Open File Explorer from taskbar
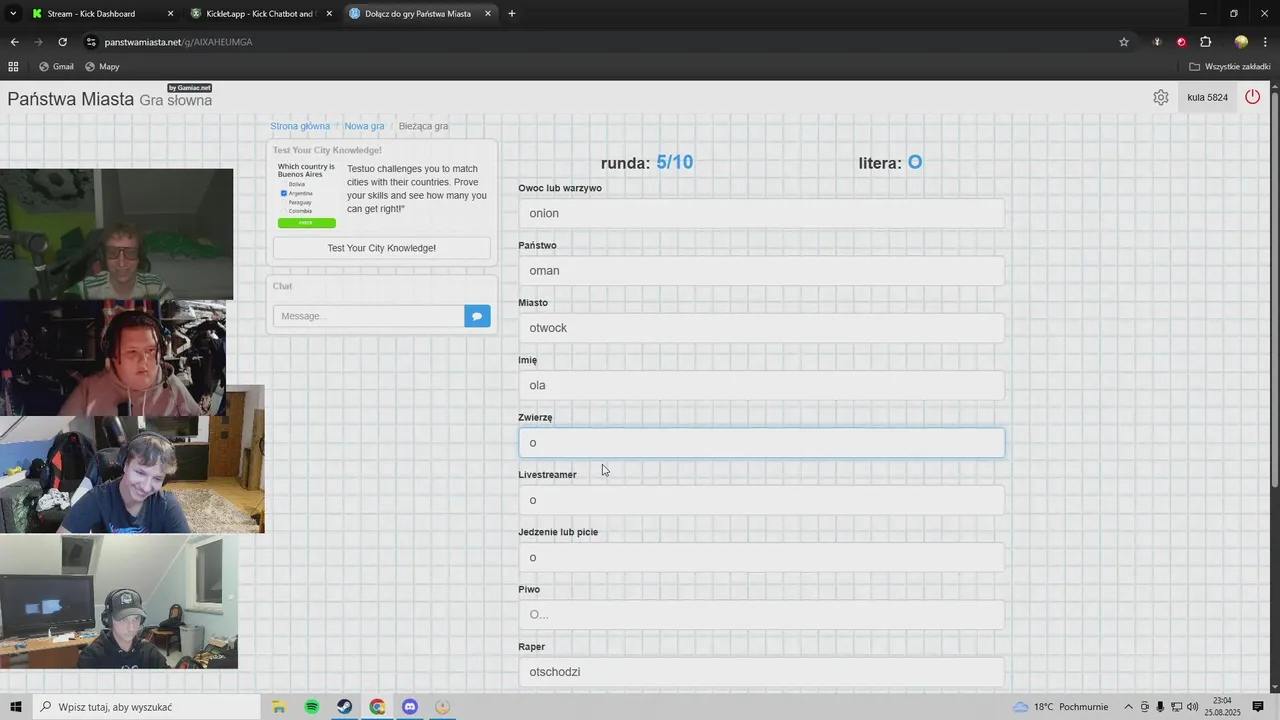The height and width of the screenshot is (720, 1280). [x=279, y=707]
